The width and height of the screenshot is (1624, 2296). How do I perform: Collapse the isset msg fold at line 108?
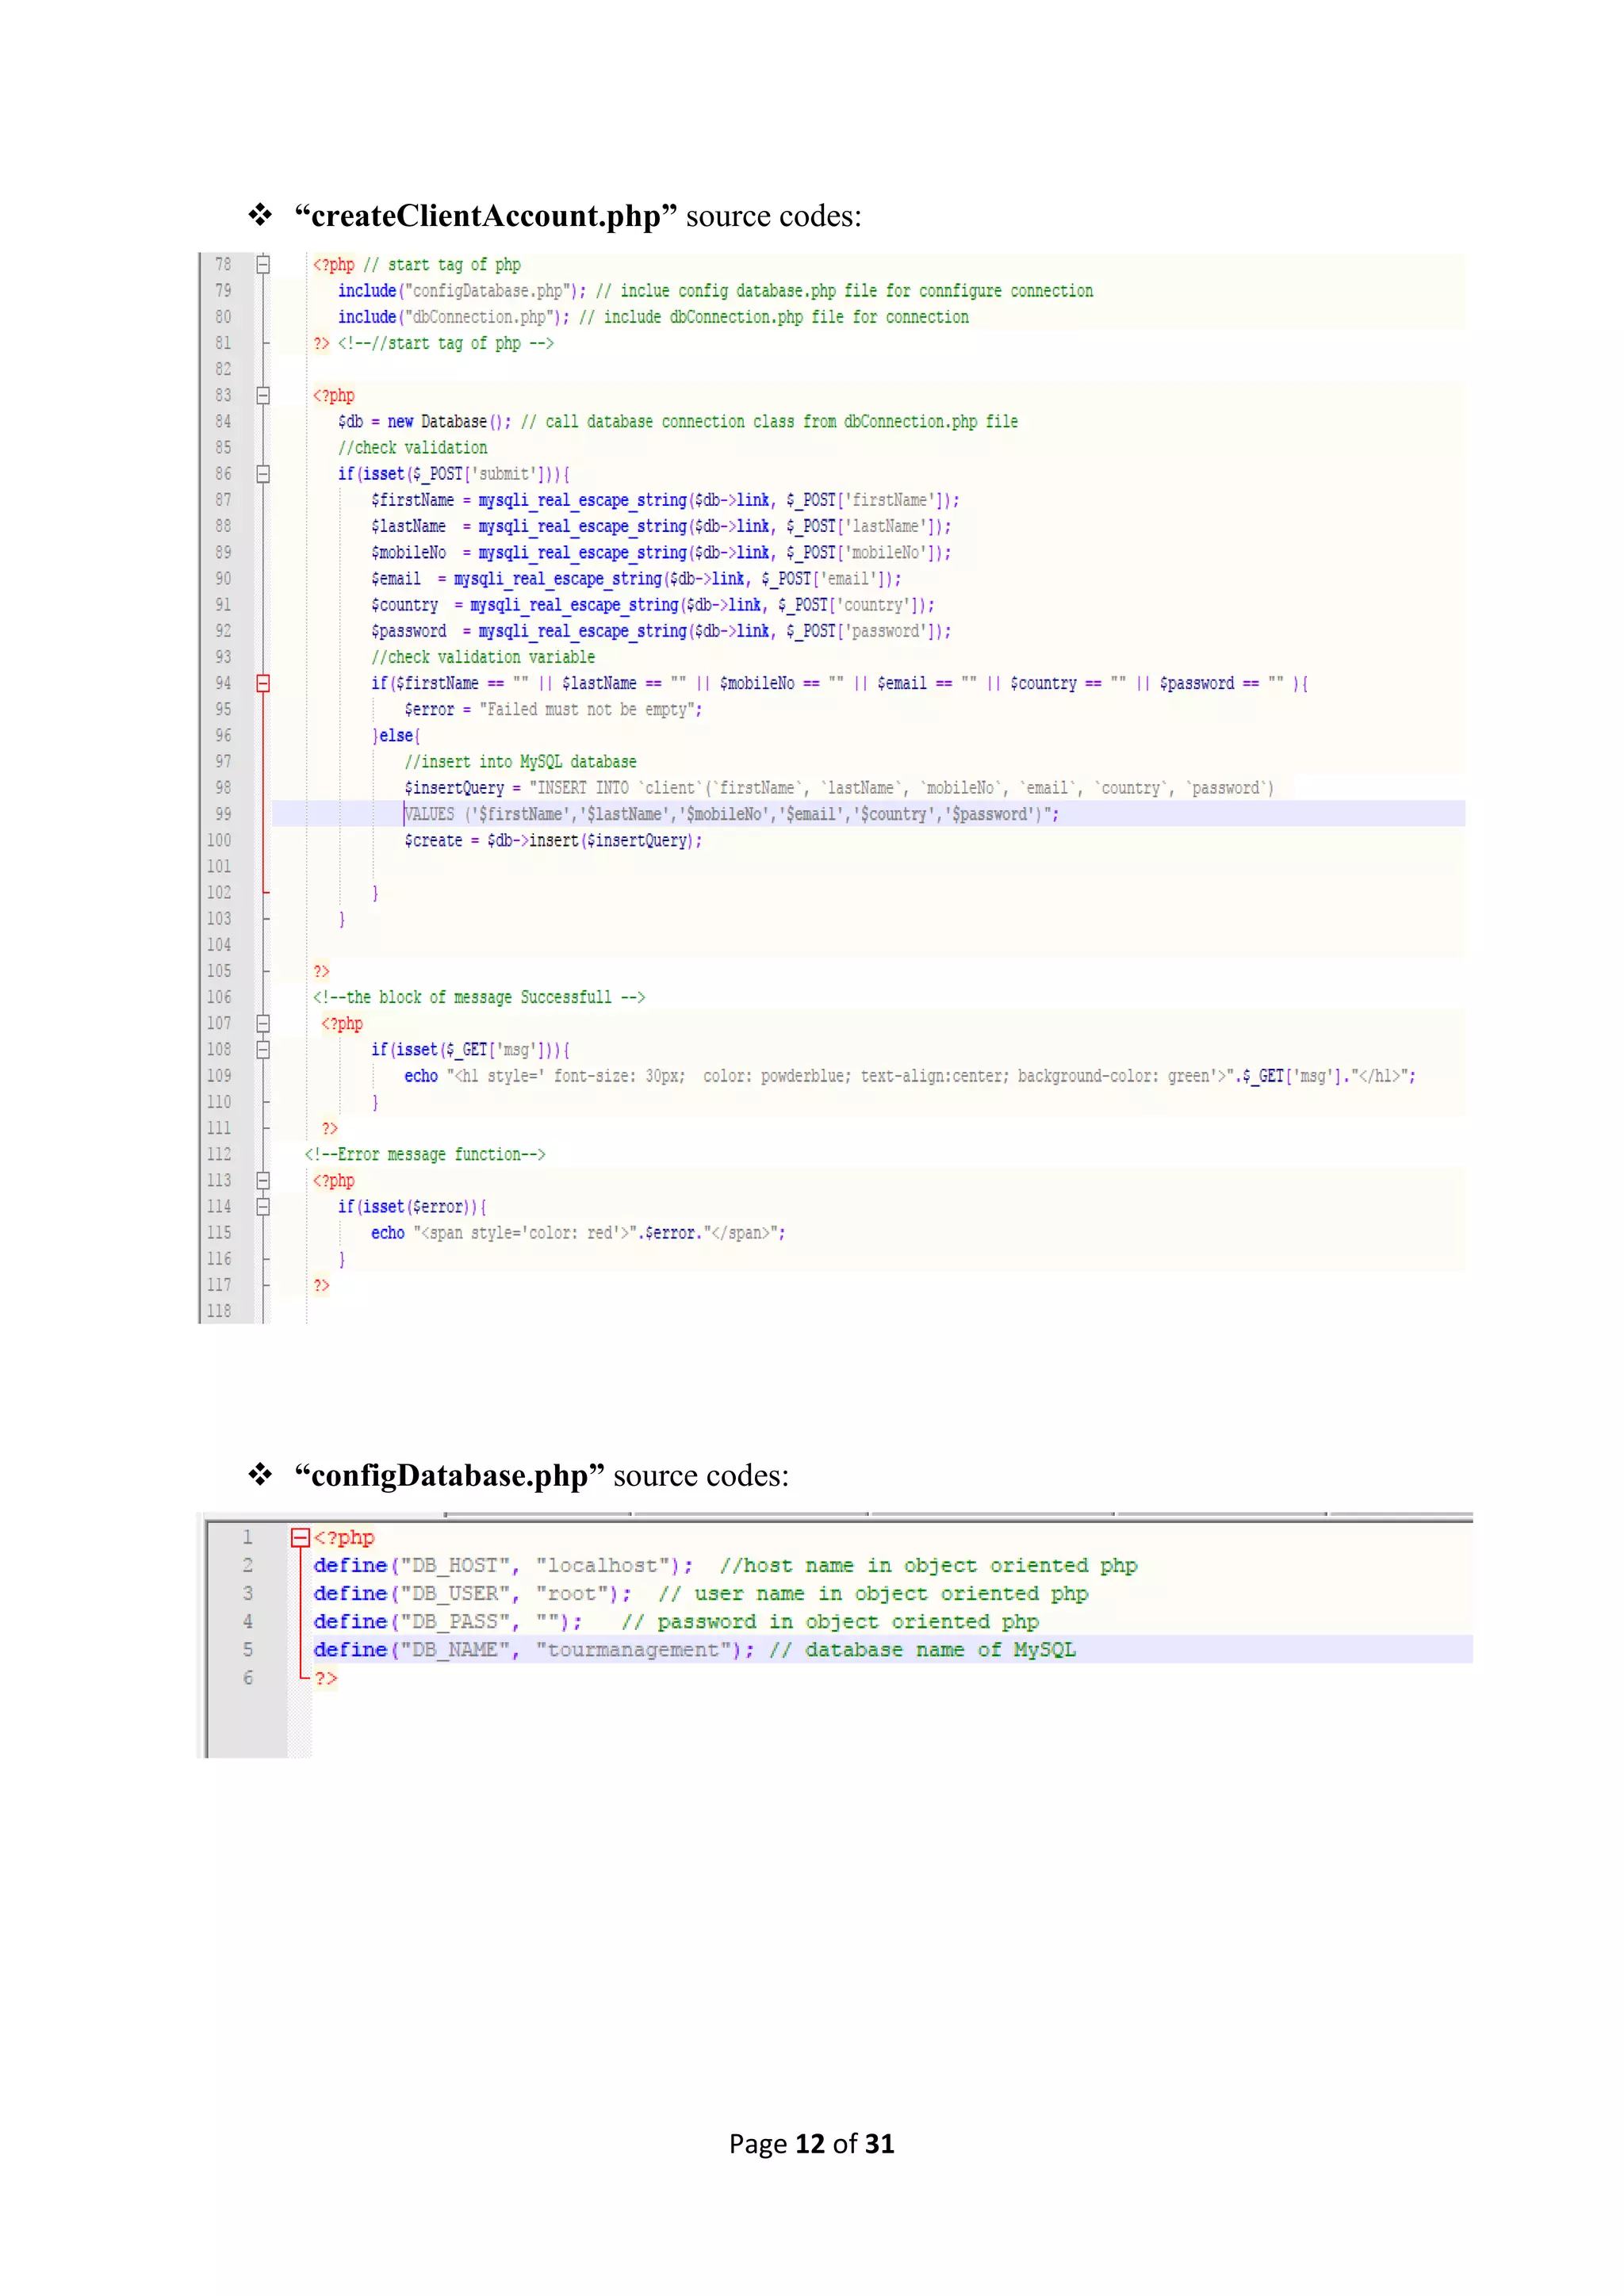click(263, 1050)
